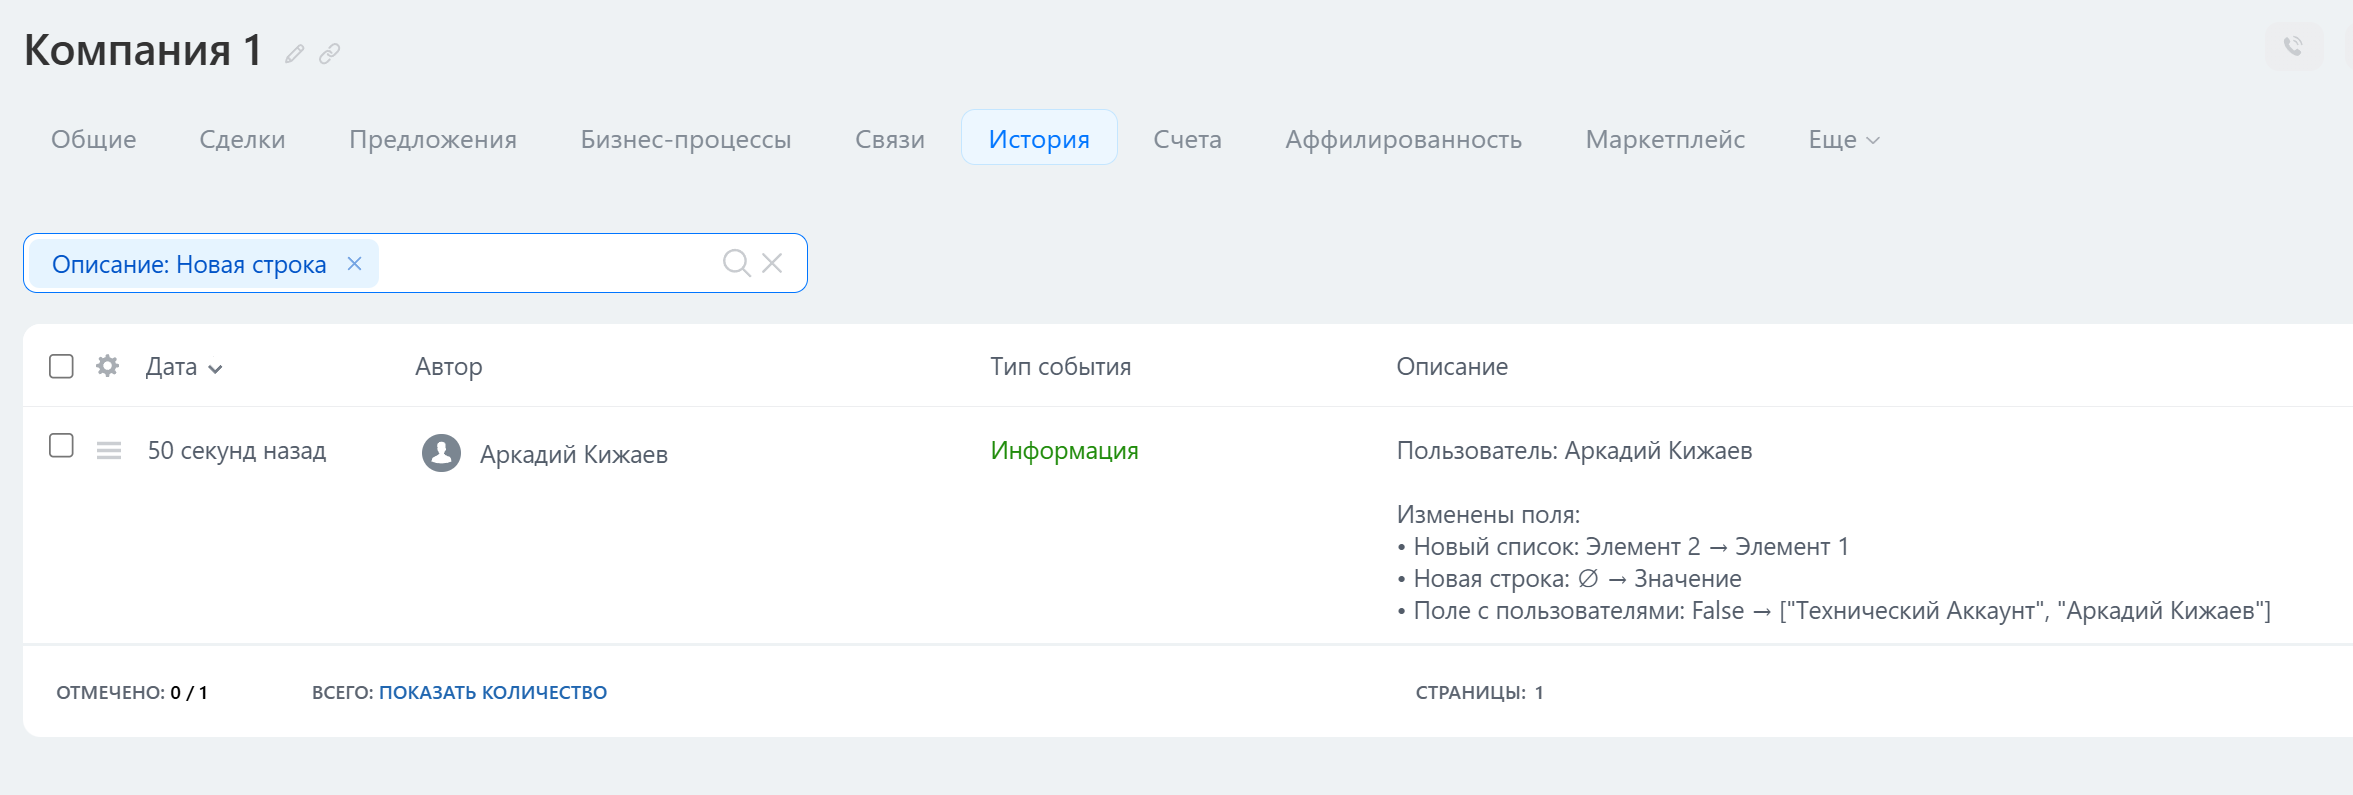This screenshot has width=2353, height=795.
Task: Click the phone call icon at top right
Action: (x=2293, y=46)
